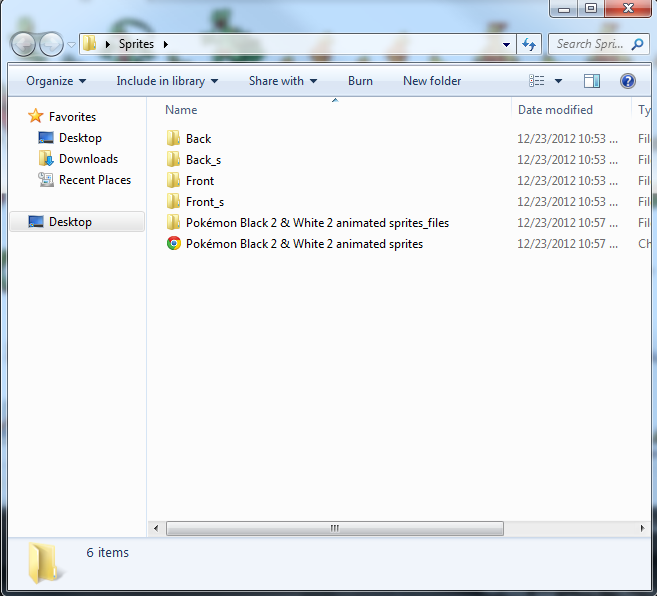Click the Burn toolbar button

click(360, 81)
